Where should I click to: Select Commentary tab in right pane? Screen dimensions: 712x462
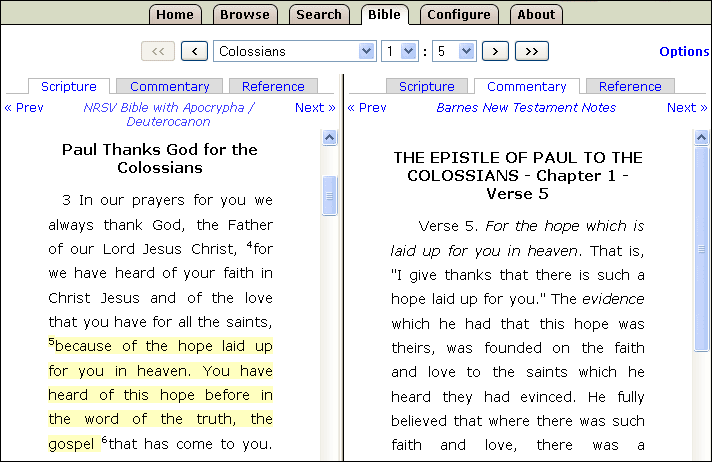click(x=527, y=86)
